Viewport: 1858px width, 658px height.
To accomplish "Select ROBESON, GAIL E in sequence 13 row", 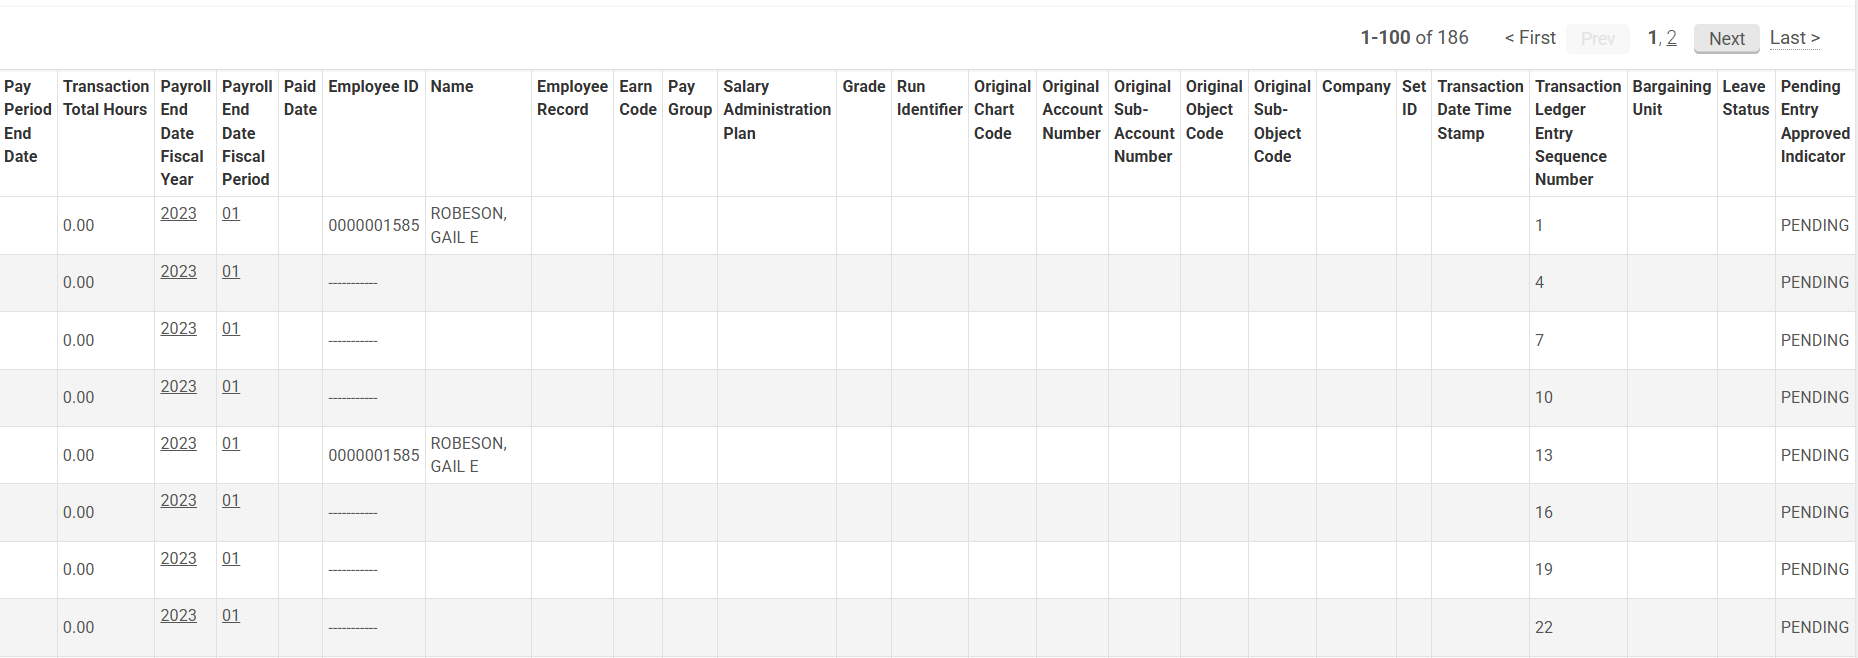I will click(468, 455).
